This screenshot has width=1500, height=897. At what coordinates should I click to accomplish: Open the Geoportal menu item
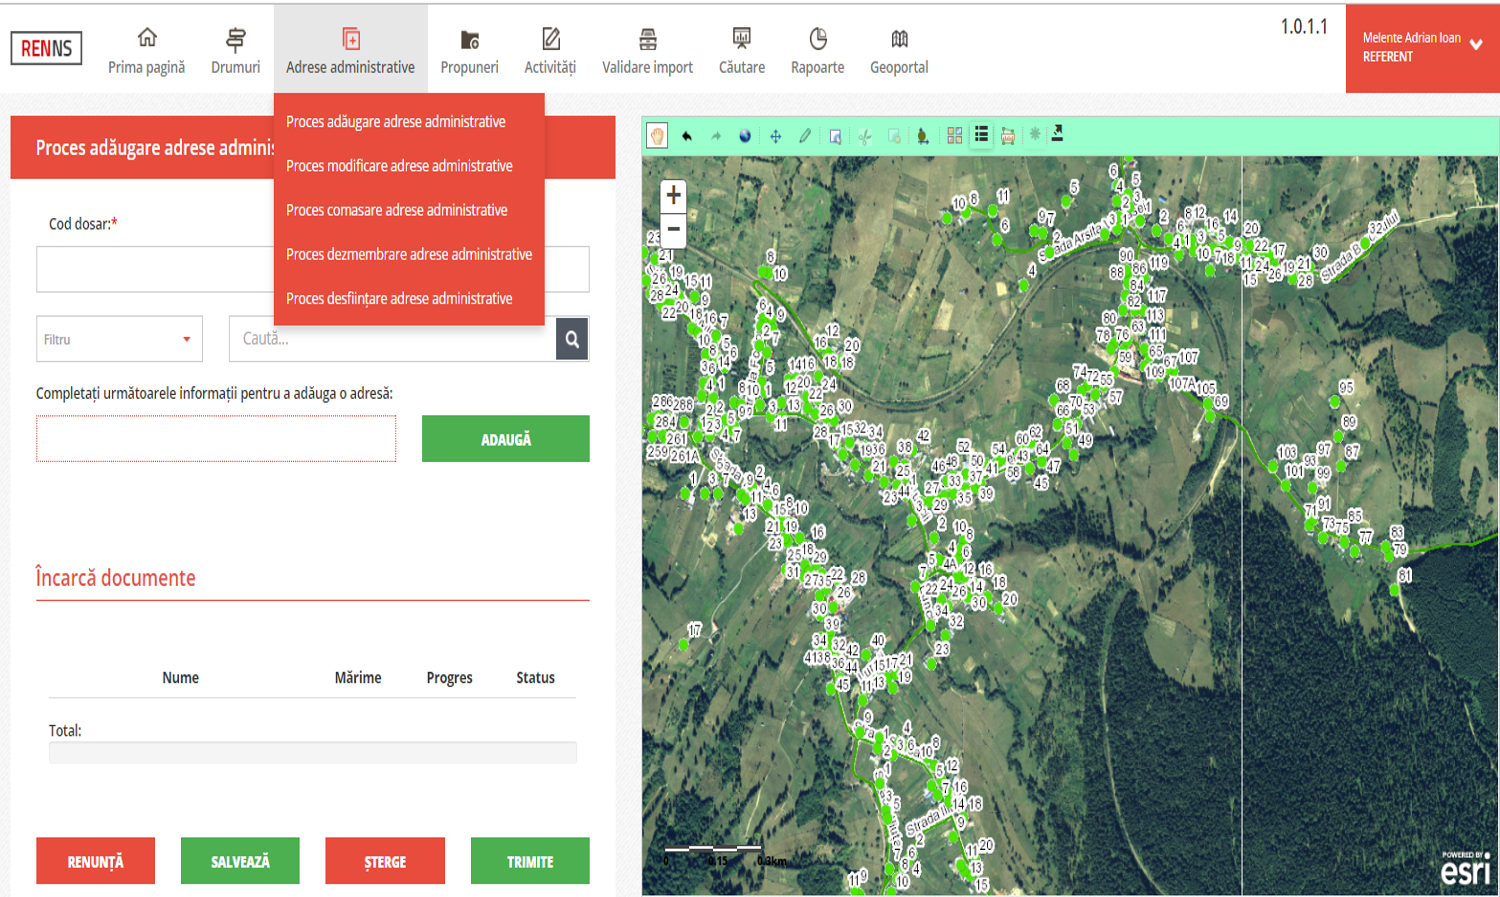[x=899, y=51]
